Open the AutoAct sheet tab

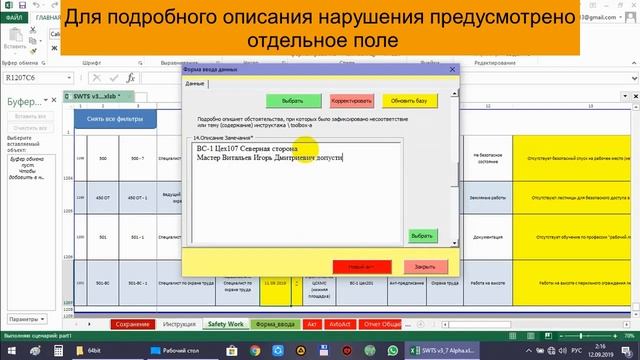340,324
